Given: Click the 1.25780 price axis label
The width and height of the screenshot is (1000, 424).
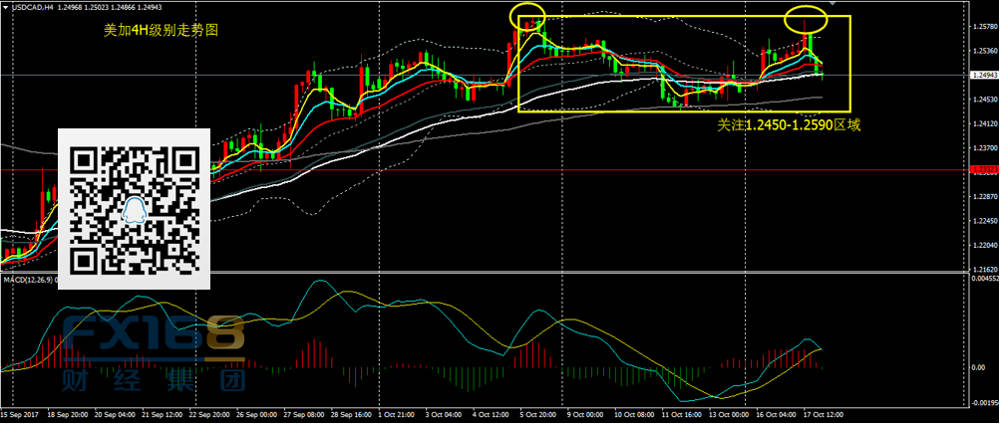Looking at the screenshot, I should pos(983,27).
